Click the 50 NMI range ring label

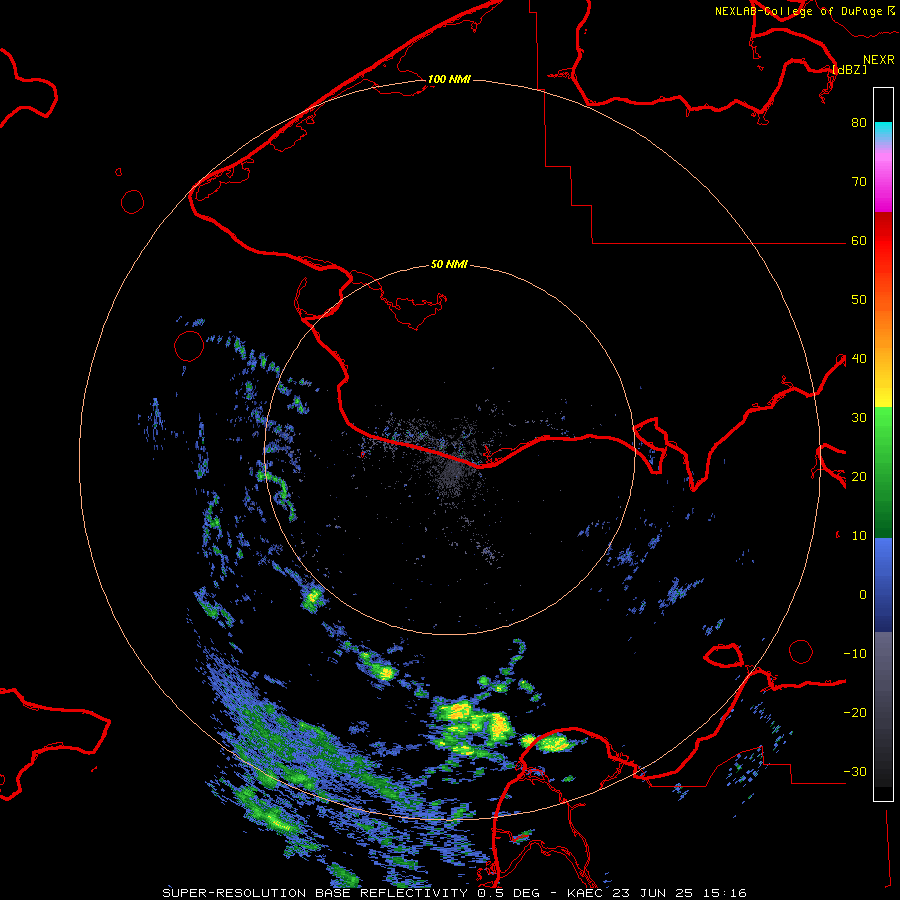pos(449,264)
